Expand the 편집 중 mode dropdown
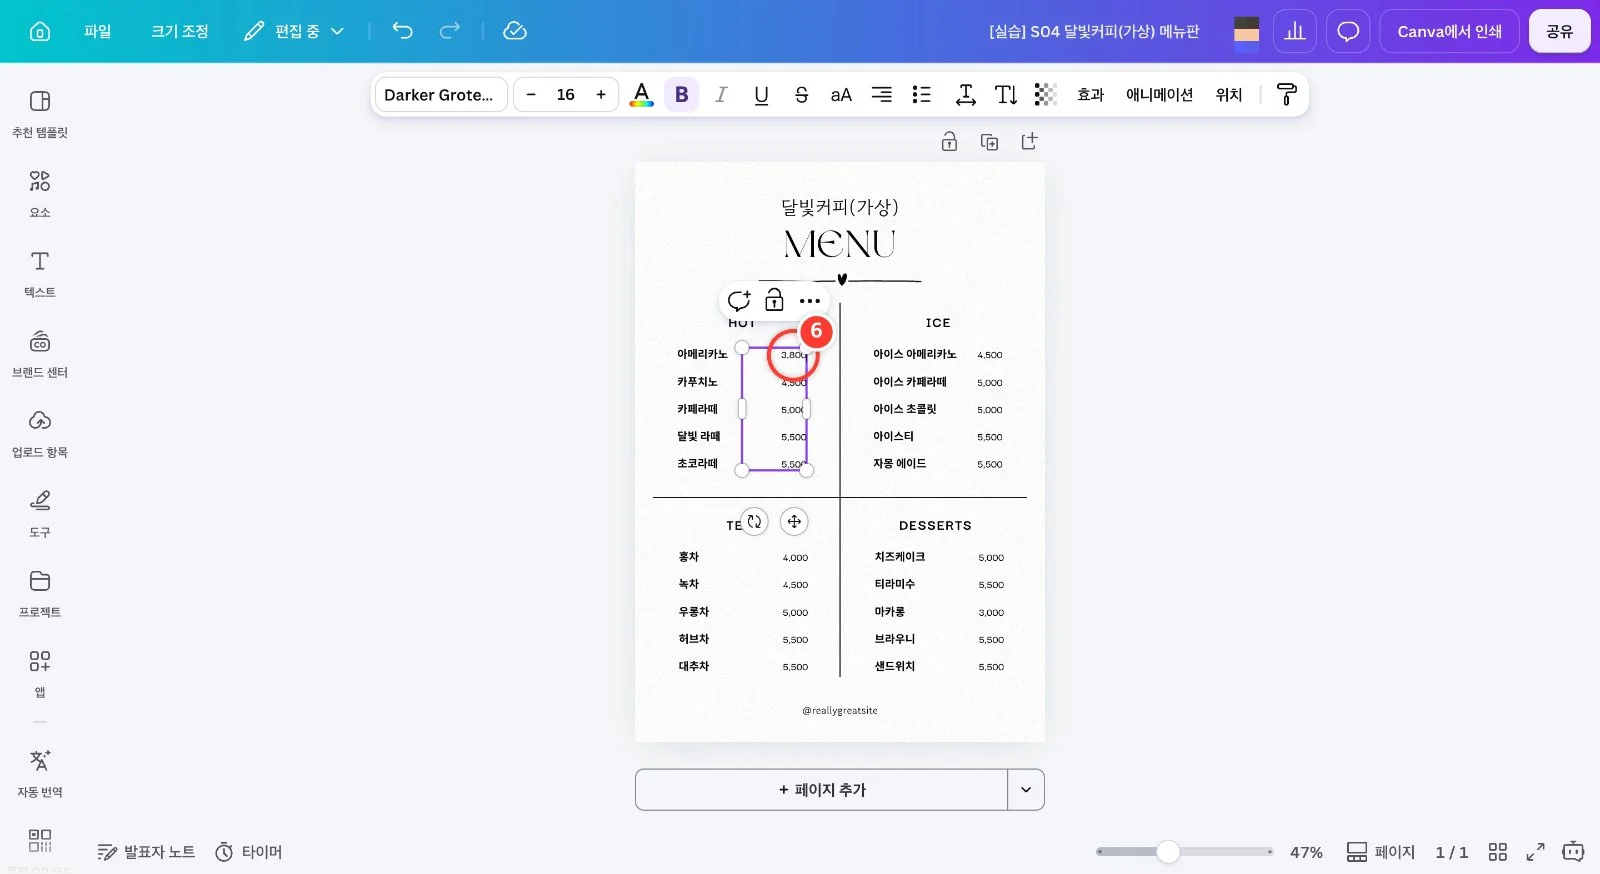Screen dimensions: 1600x874 pyautogui.click(x=295, y=31)
